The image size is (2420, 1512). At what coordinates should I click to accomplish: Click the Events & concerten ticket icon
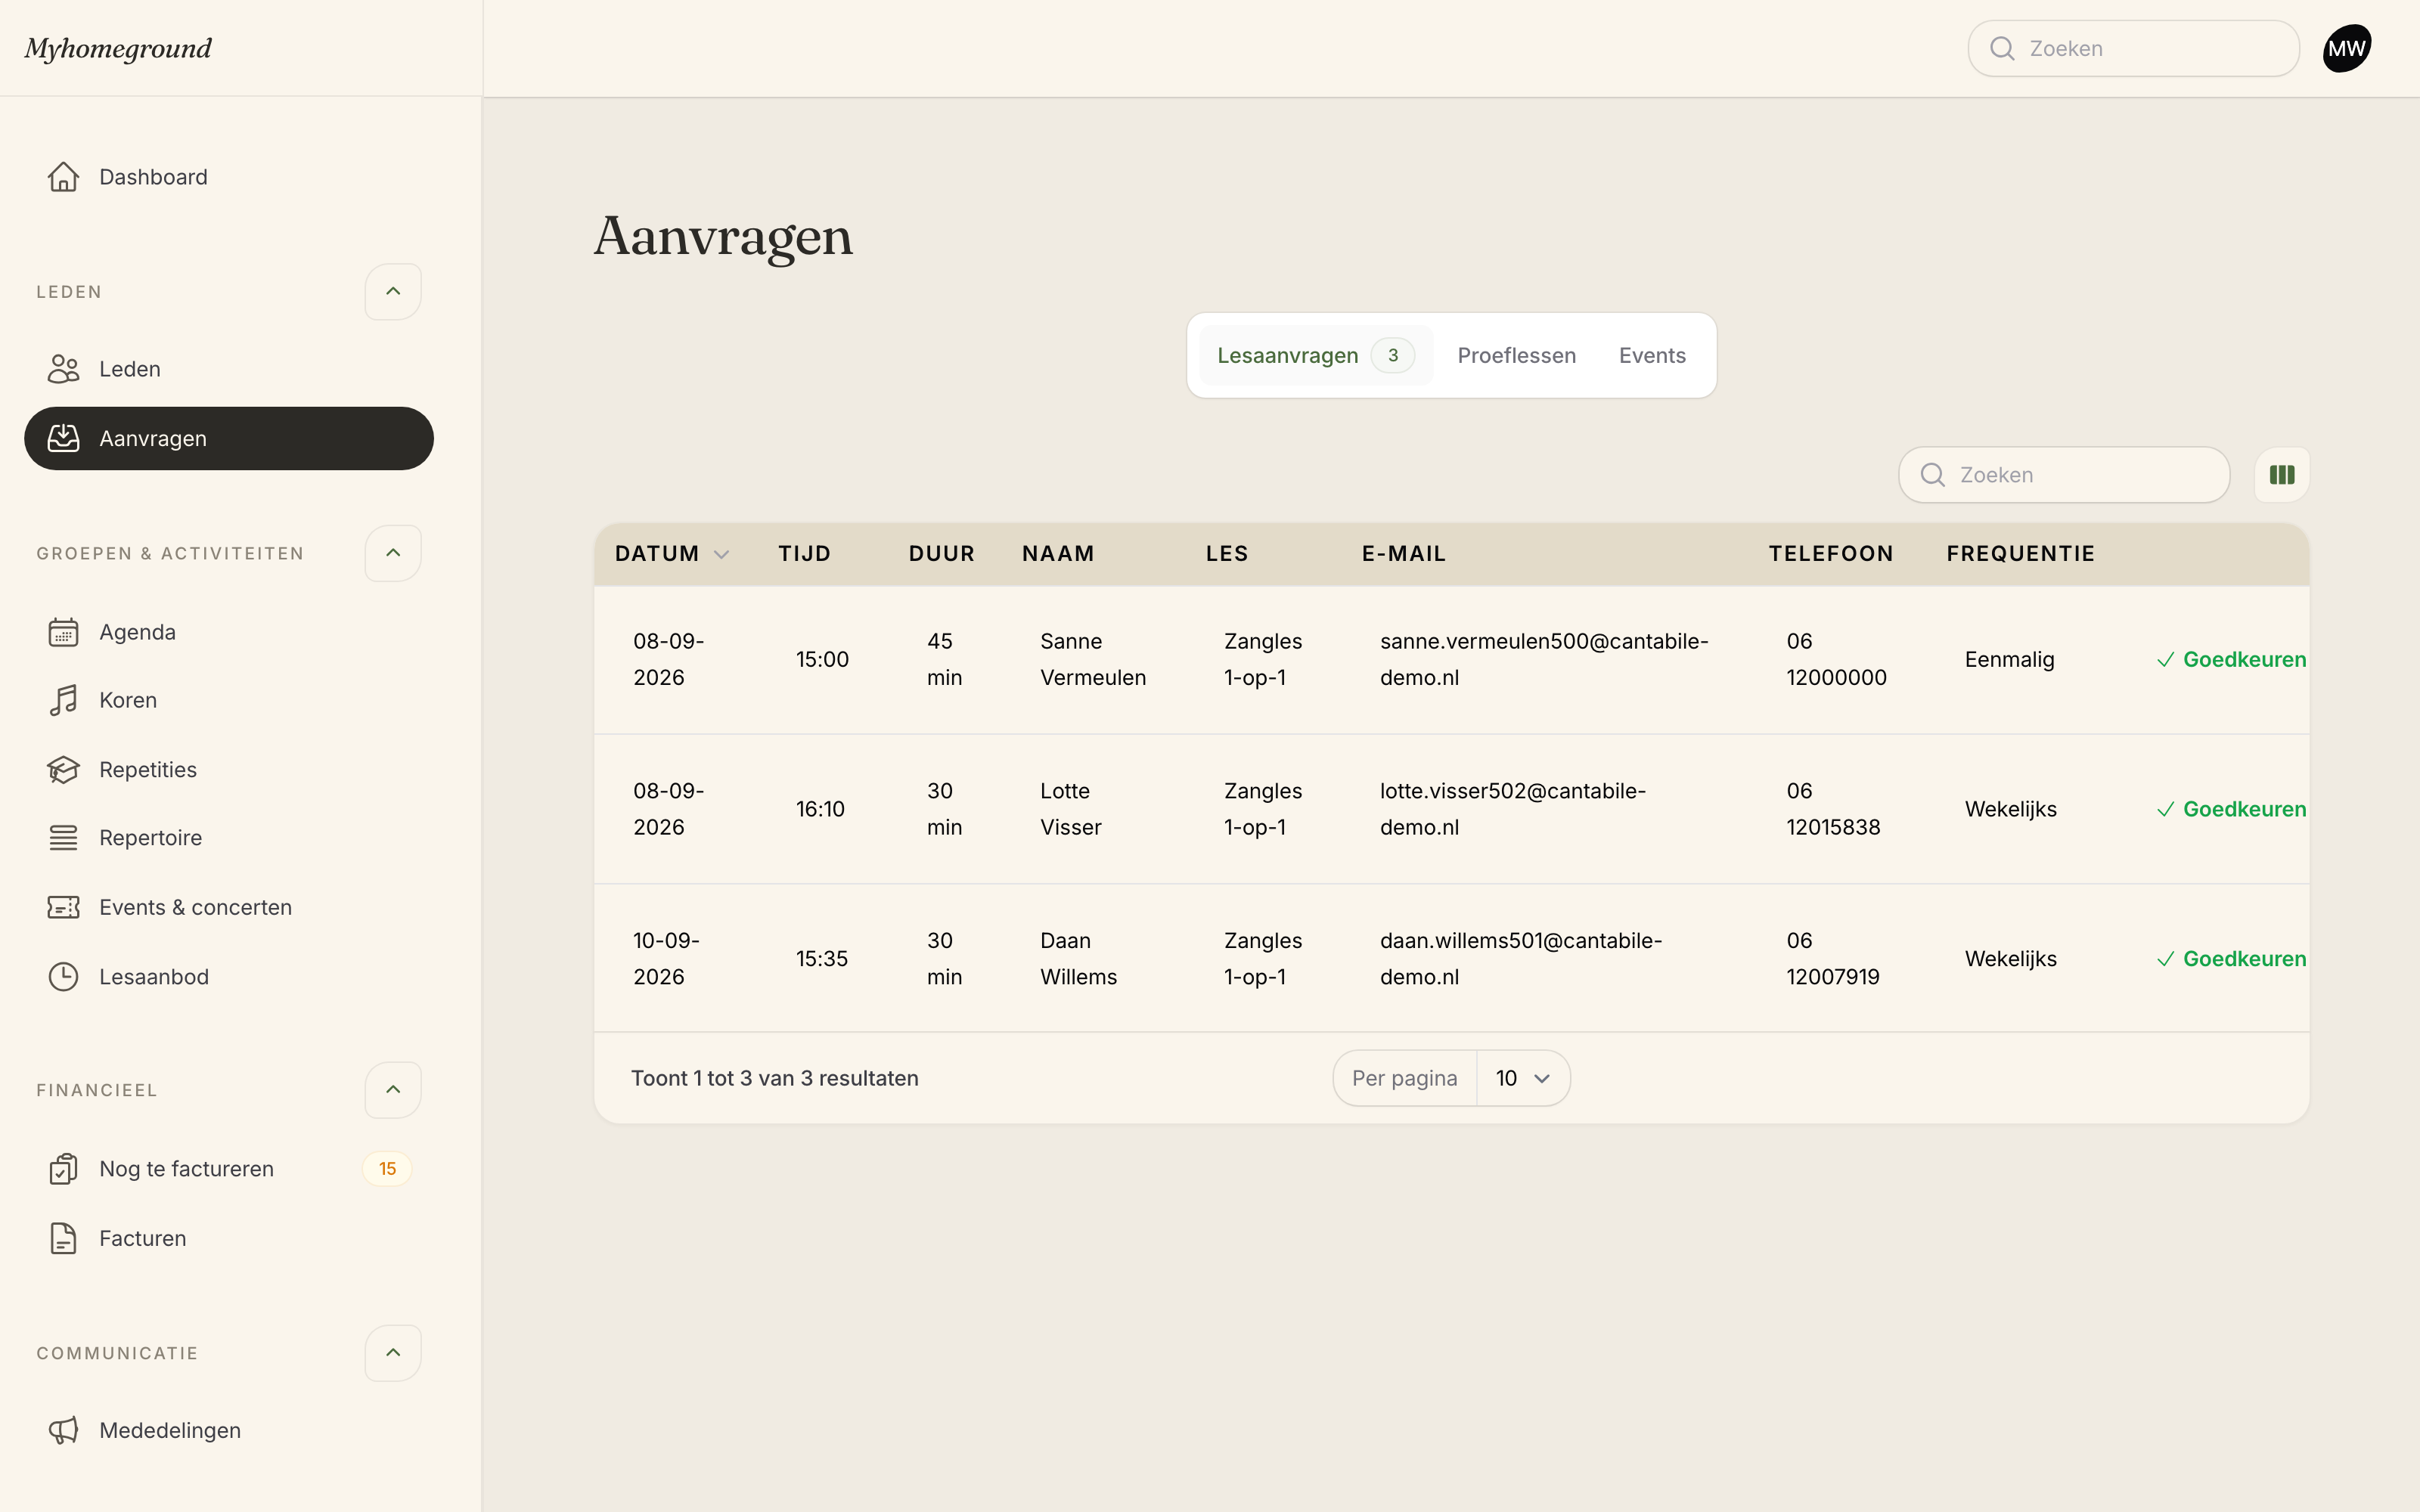[x=63, y=907]
